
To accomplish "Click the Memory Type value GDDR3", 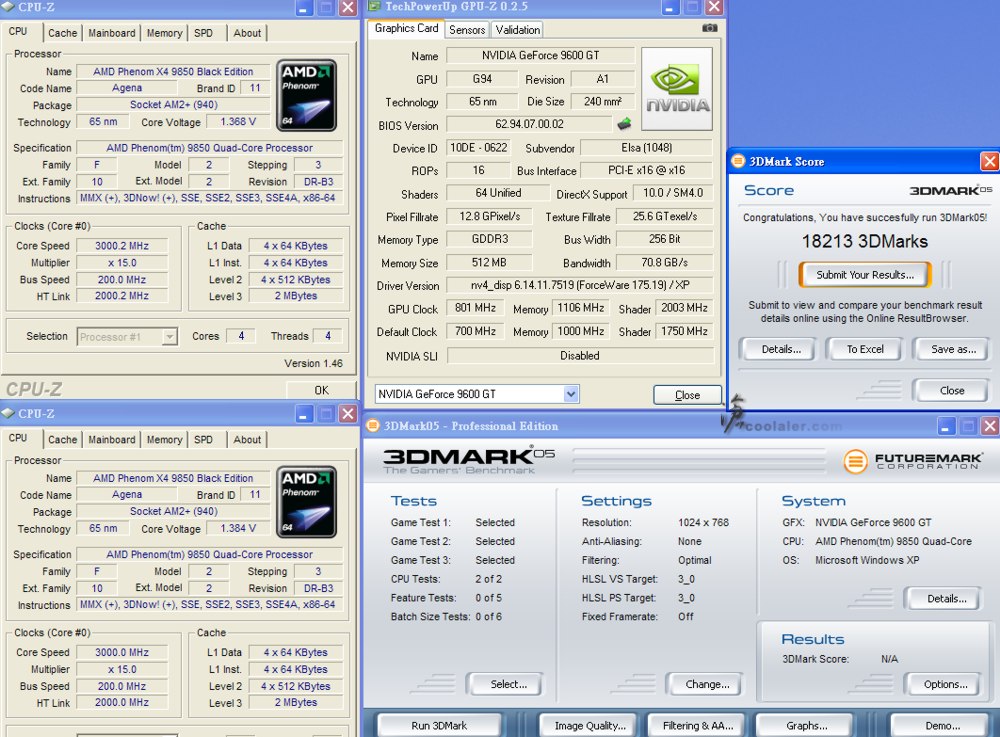I will (489, 239).
